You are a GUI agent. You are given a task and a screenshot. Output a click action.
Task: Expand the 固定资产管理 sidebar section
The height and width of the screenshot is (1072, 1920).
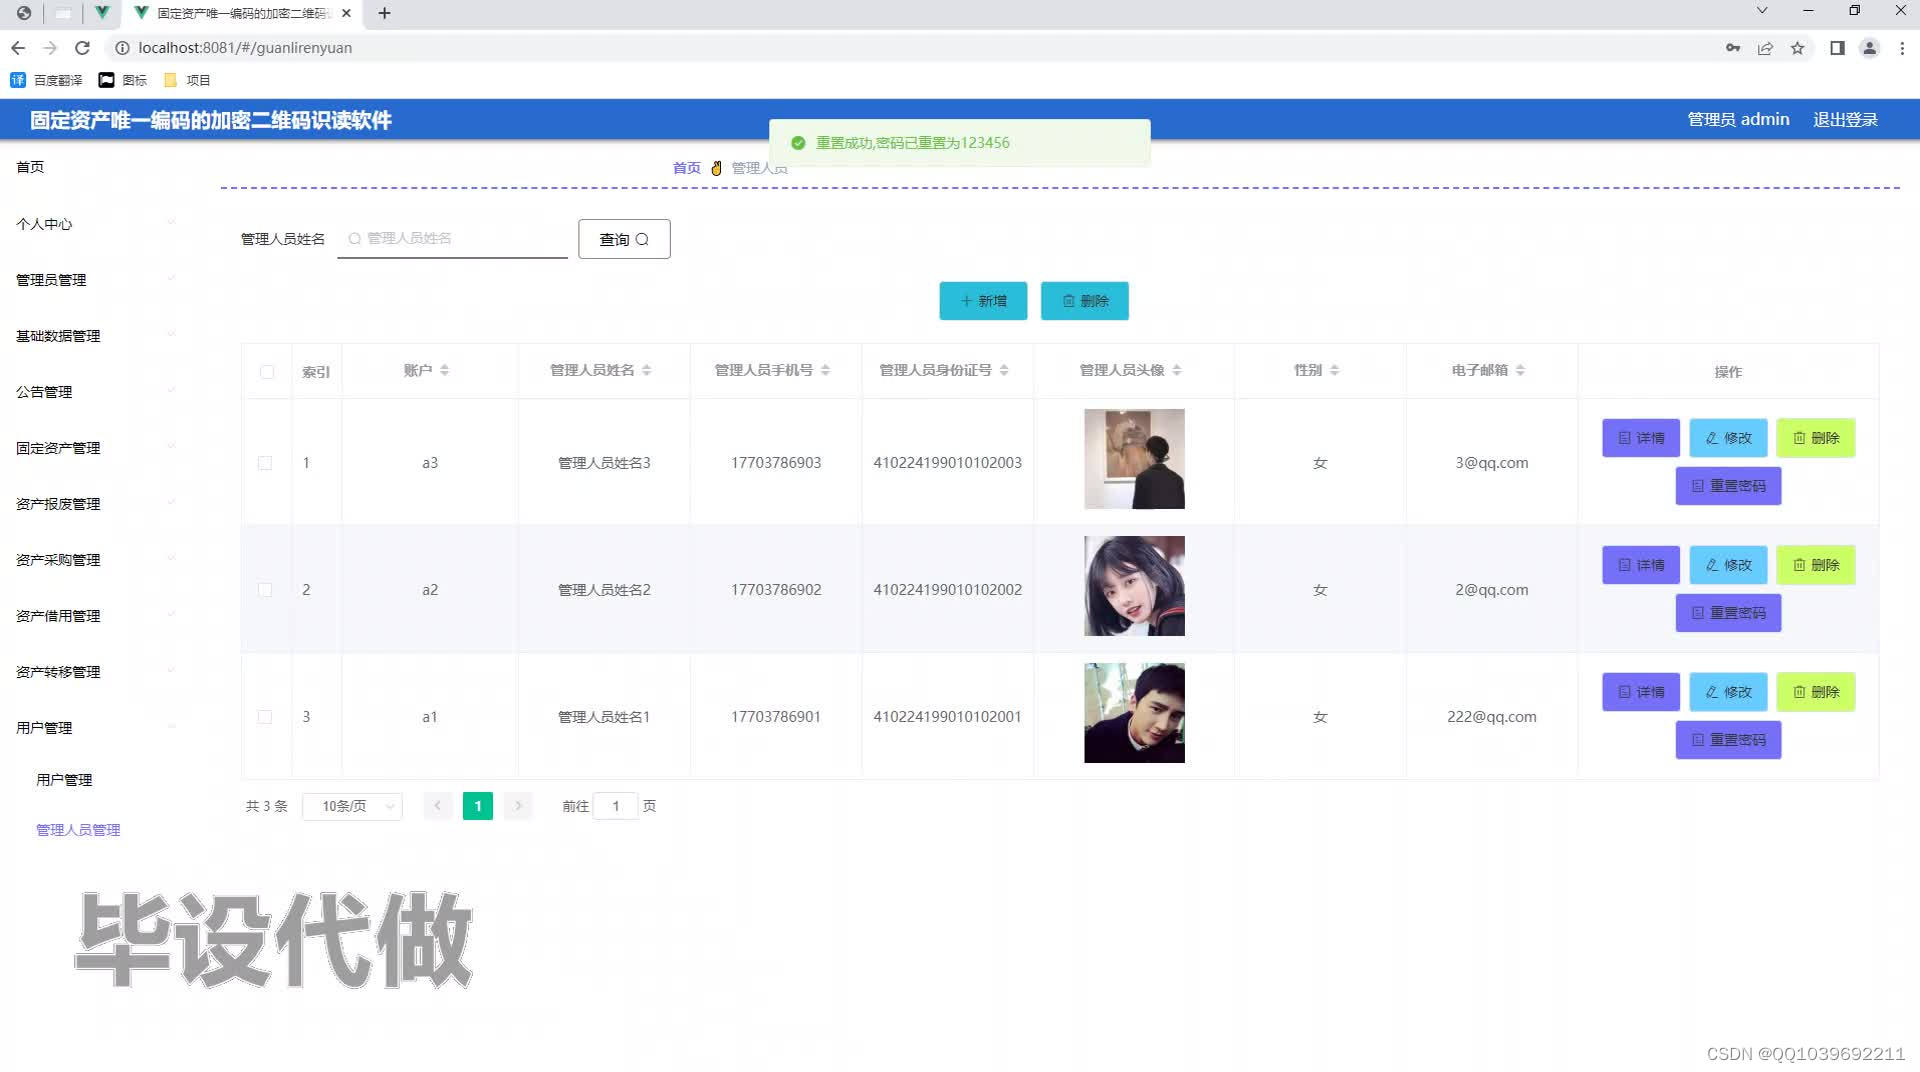(x=56, y=448)
